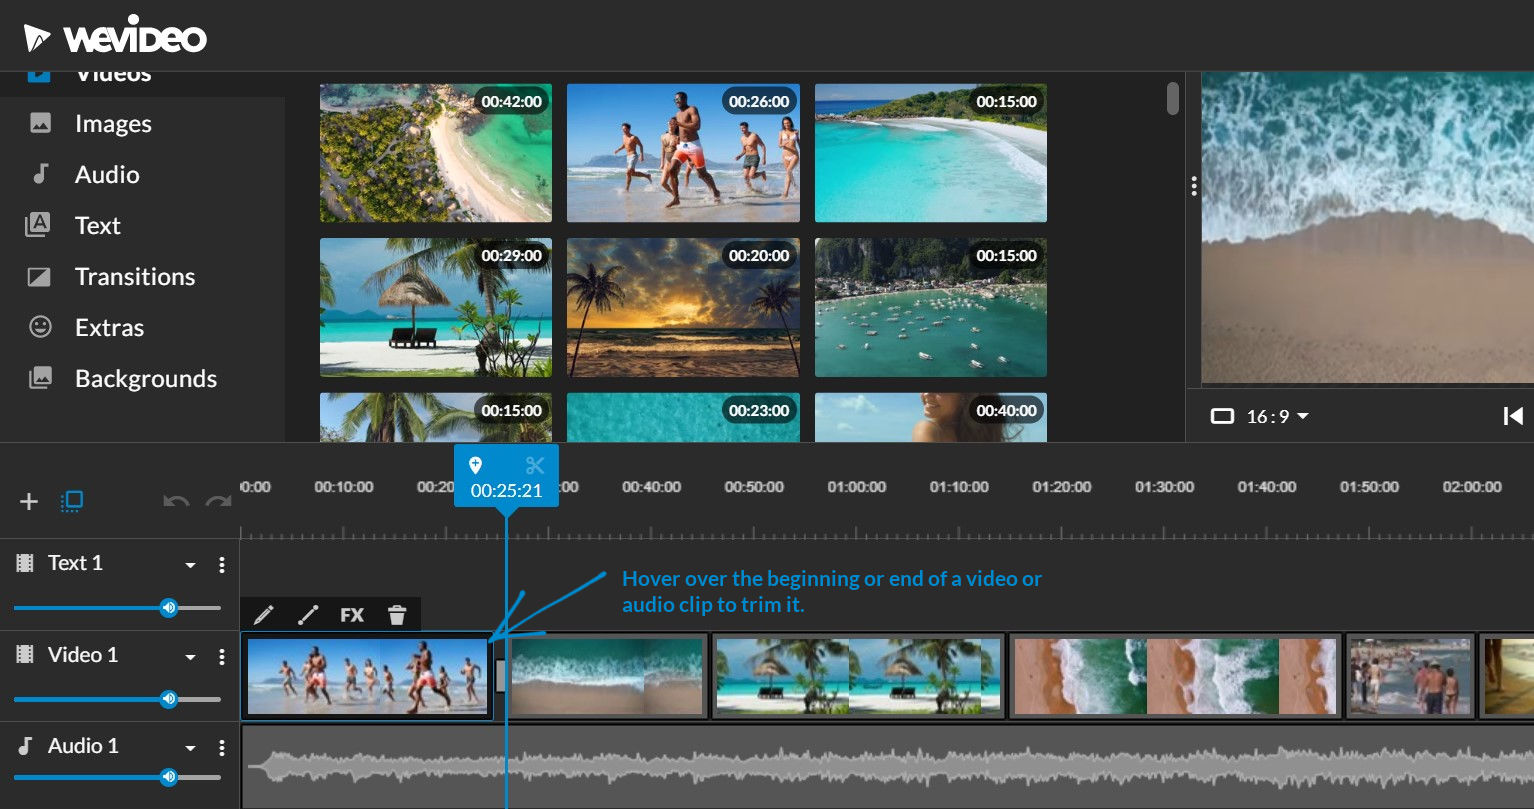The image size is (1534, 809).
Task: Jump to start with skip-back control
Action: tap(1513, 416)
